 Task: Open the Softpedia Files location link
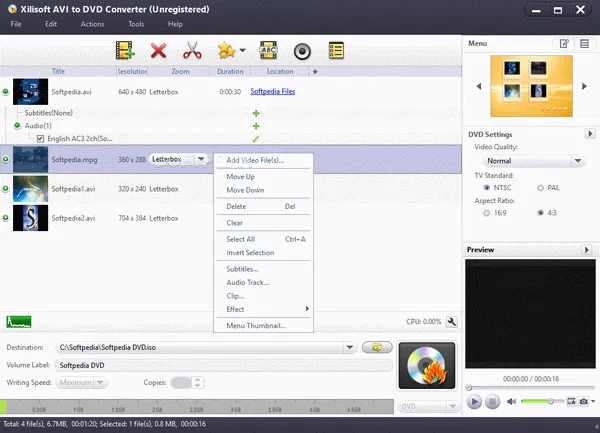[272, 91]
